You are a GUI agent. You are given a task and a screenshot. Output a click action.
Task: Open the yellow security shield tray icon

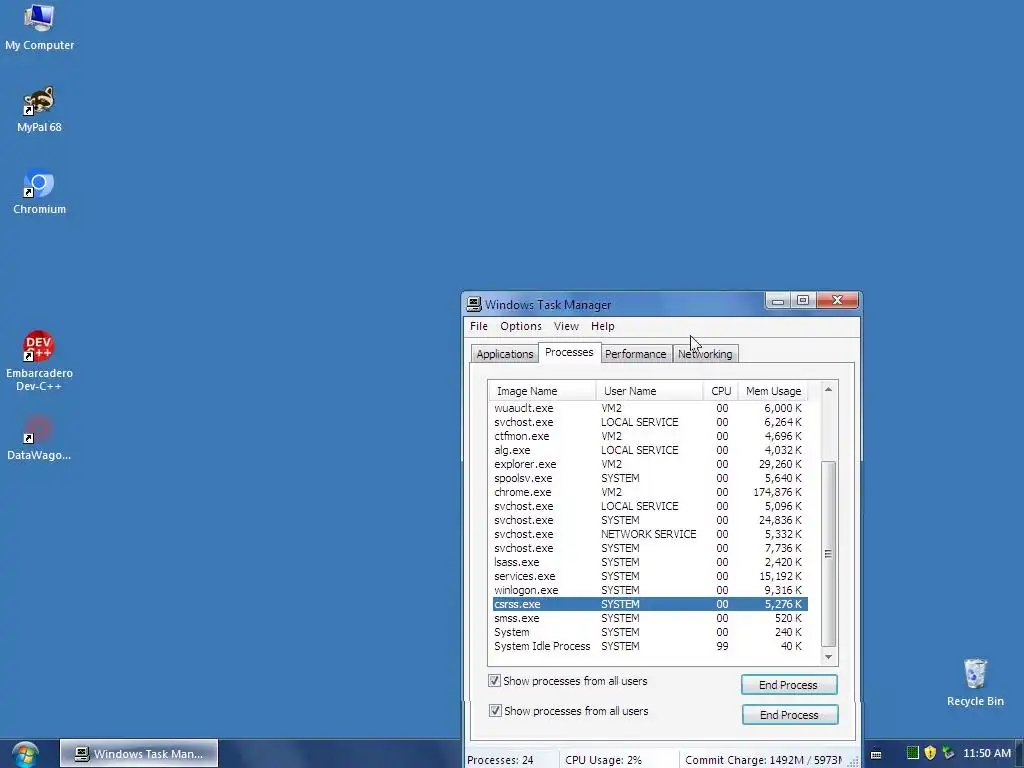click(930, 753)
